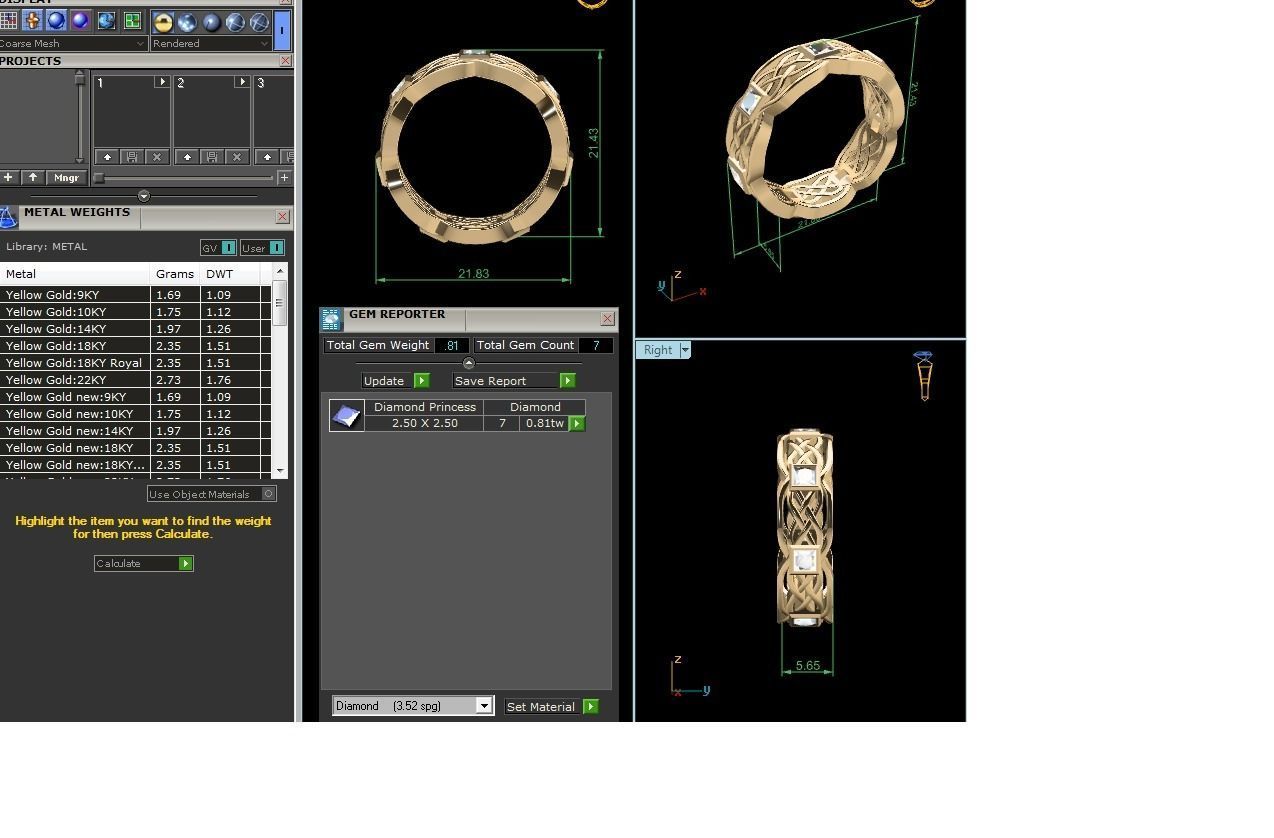Open the Diamond (3.52 spg) material dropdown
Viewport: 1274px width, 838px height.
click(x=413, y=706)
